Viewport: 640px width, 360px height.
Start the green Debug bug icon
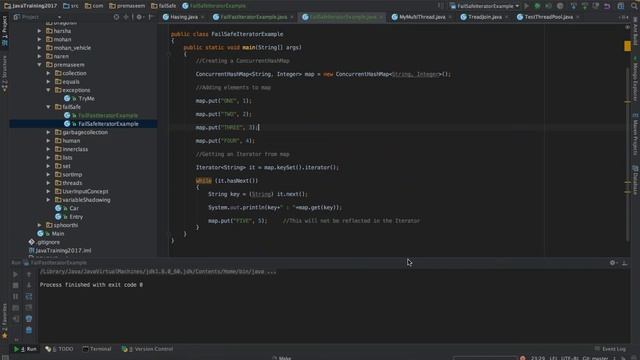538,6
